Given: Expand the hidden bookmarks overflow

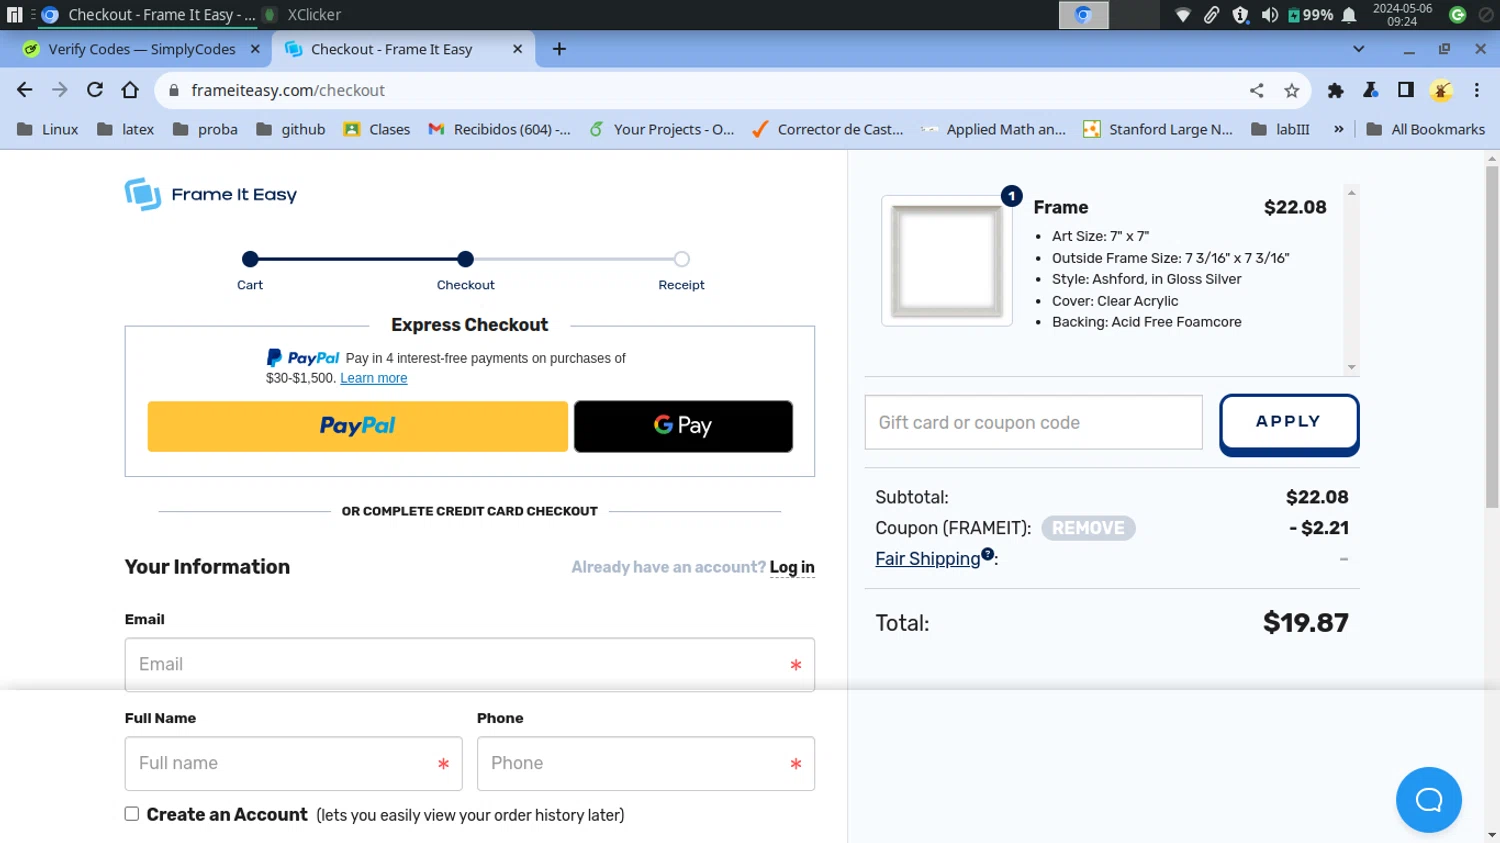Looking at the screenshot, I should point(1339,129).
